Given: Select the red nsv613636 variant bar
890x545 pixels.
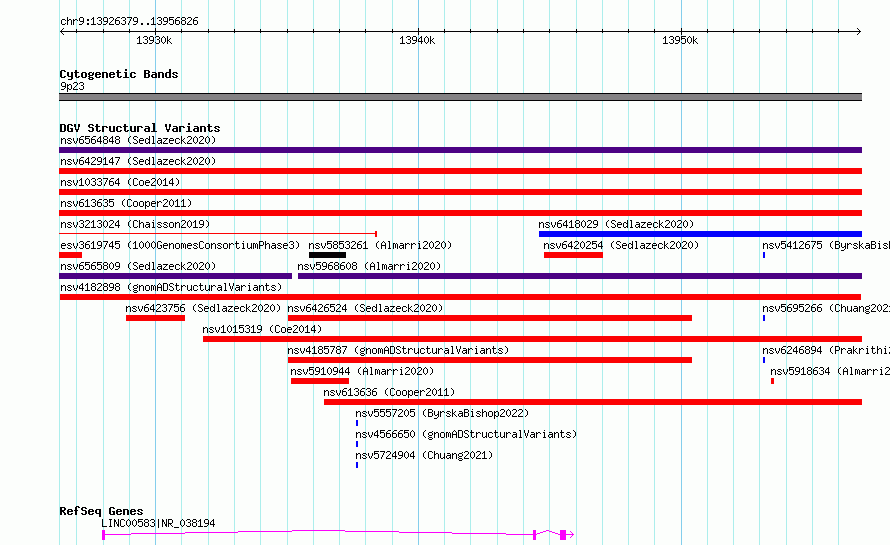Looking at the screenshot, I should [593, 402].
